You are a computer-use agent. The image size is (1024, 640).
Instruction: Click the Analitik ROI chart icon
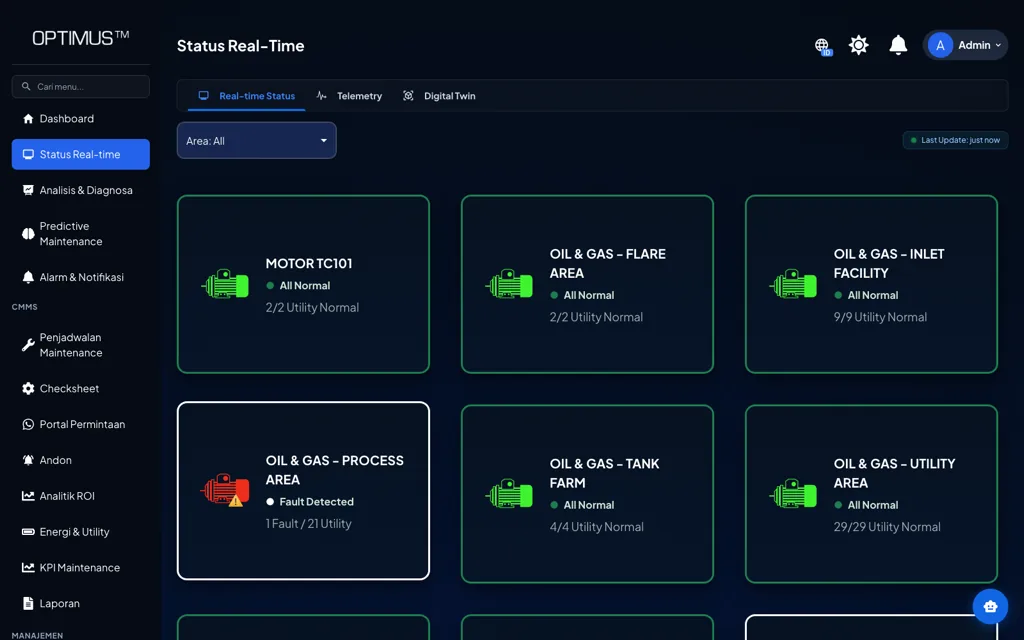[28, 496]
